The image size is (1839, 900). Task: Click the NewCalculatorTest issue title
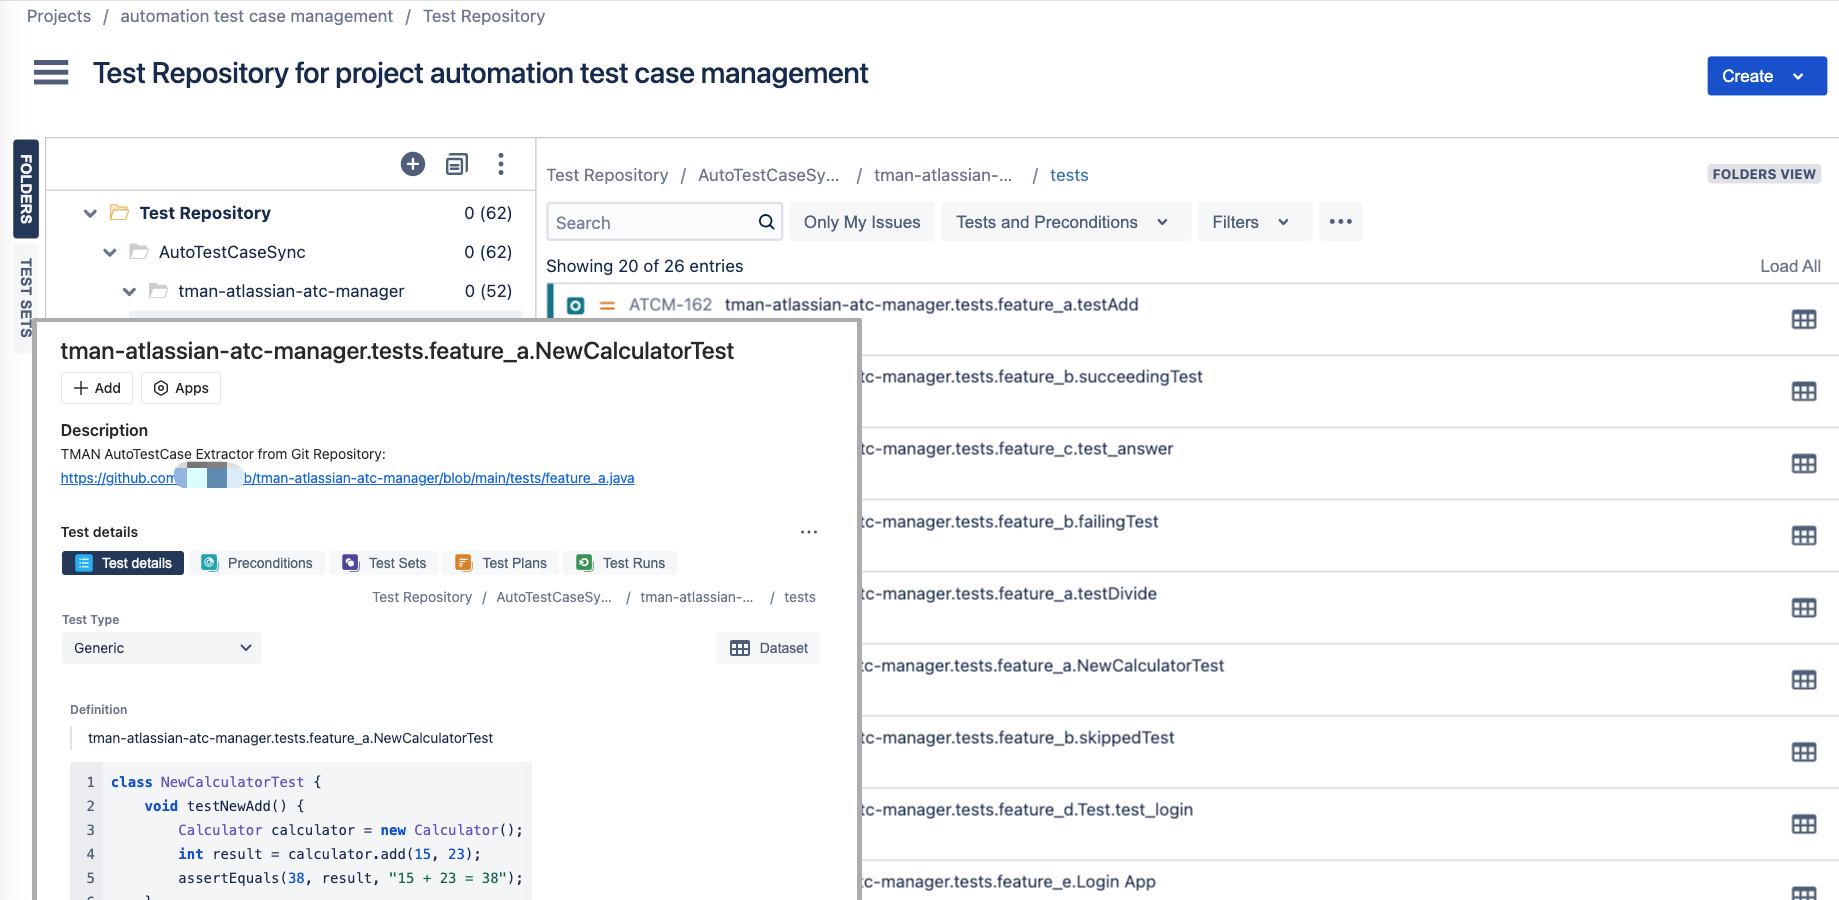point(397,351)
